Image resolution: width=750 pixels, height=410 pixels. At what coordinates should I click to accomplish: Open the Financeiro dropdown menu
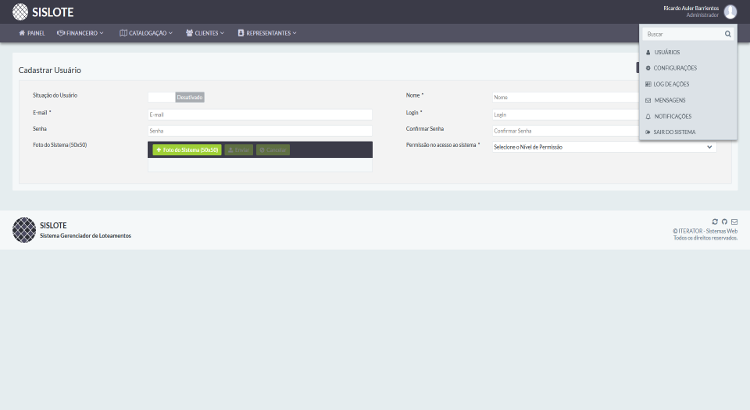click(80, 33)
